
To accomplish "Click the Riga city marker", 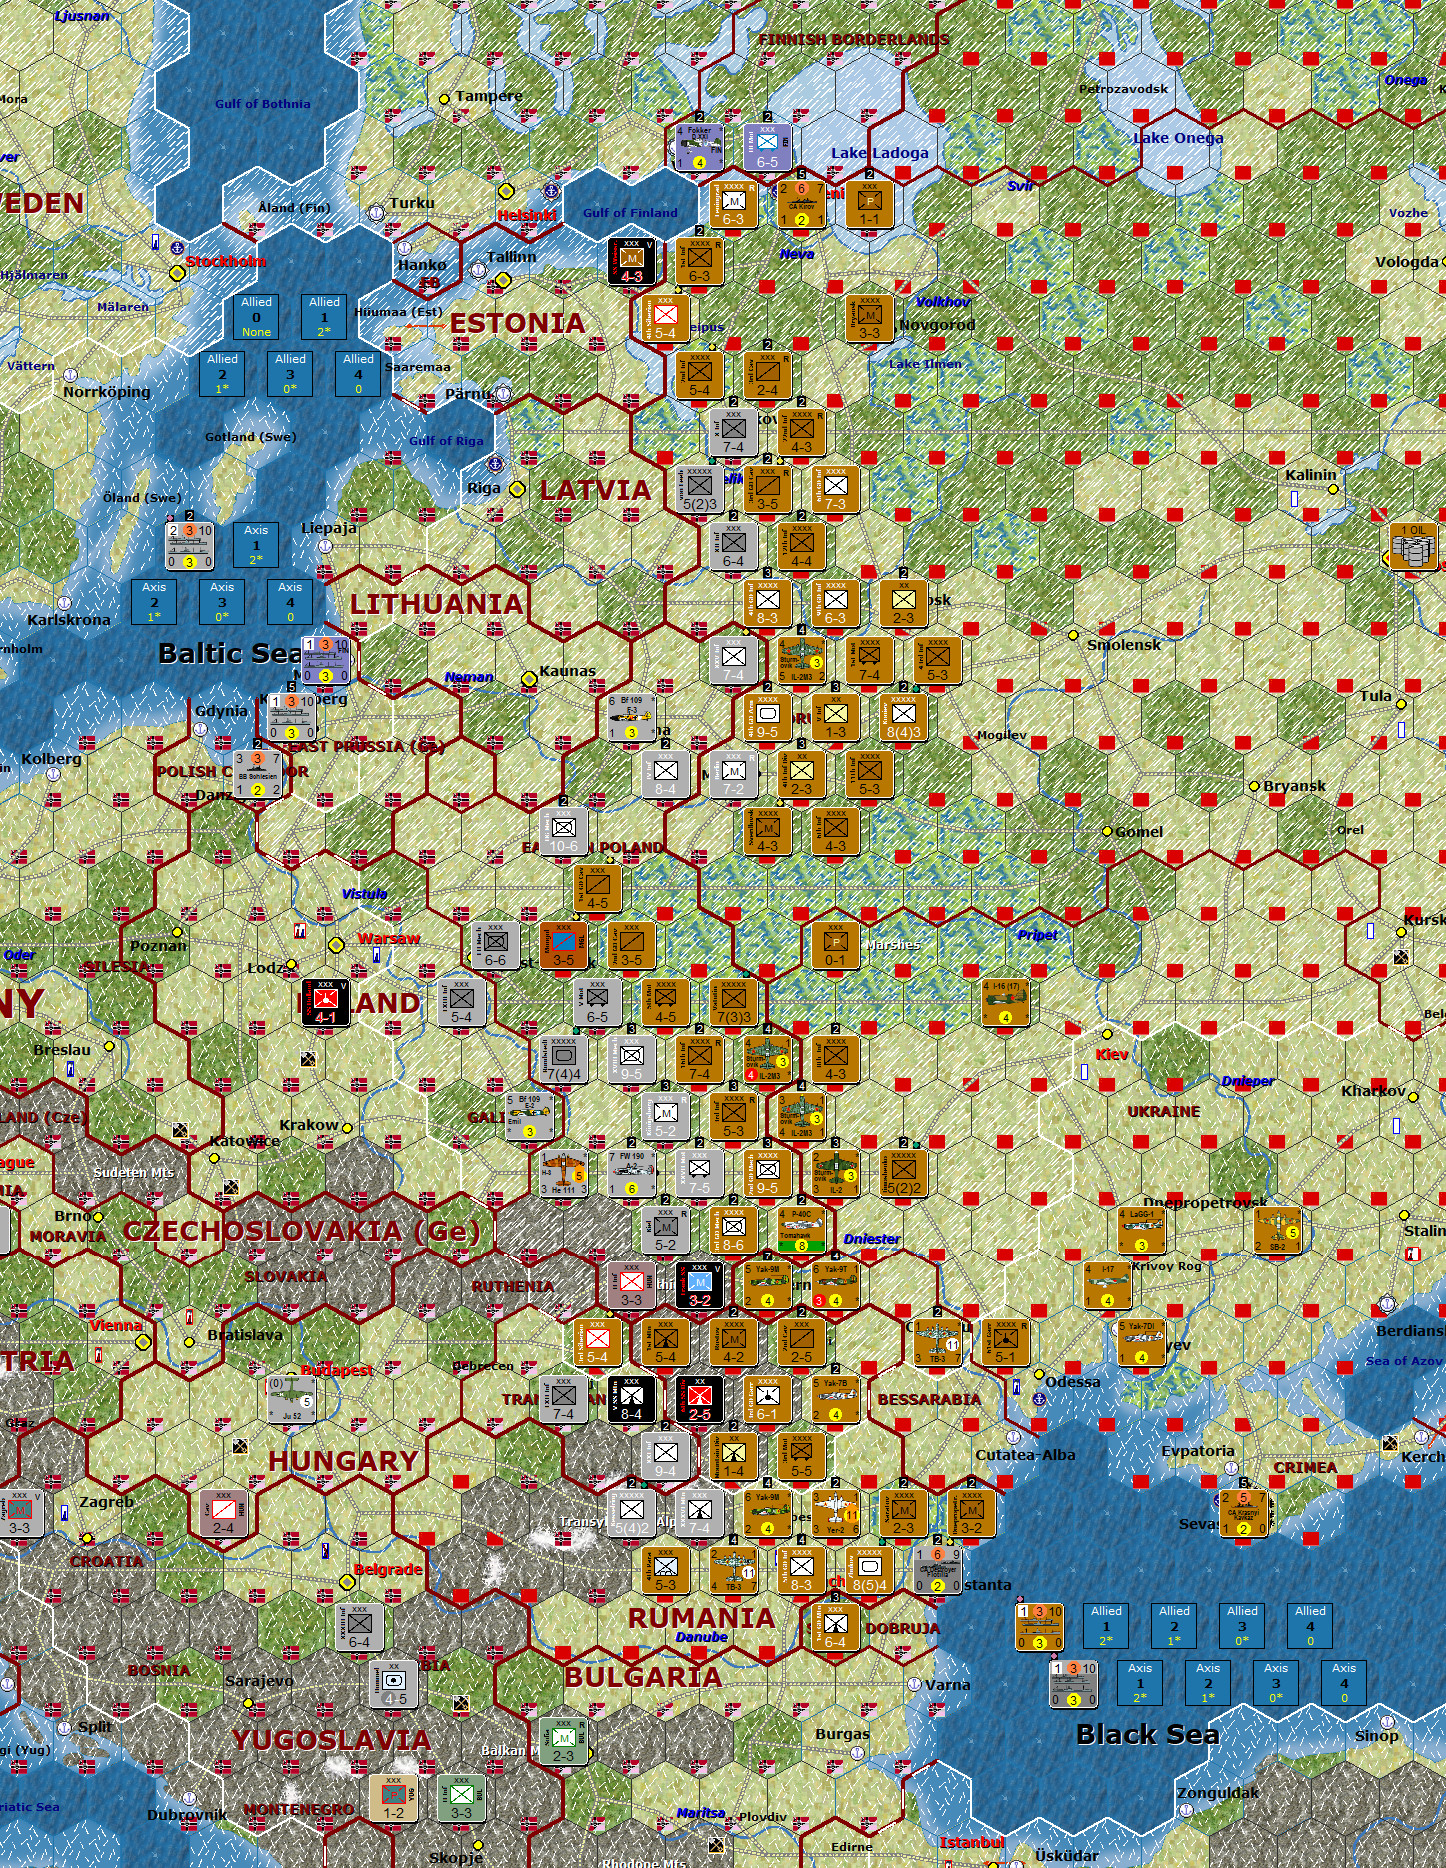I will [x=516, y=489].
